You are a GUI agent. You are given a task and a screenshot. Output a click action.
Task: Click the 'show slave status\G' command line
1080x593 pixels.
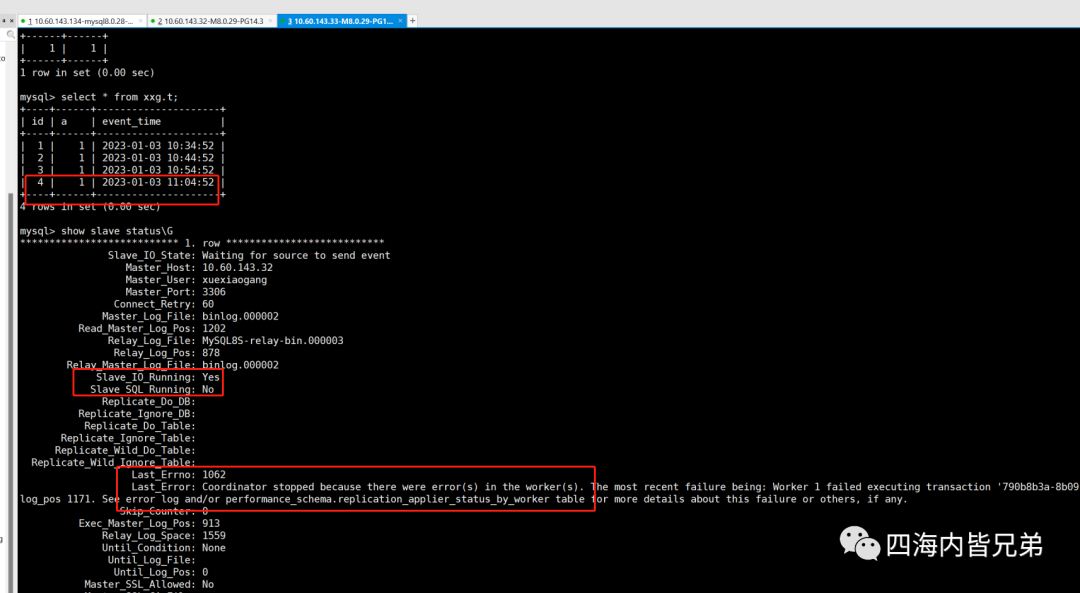(96, 231)
